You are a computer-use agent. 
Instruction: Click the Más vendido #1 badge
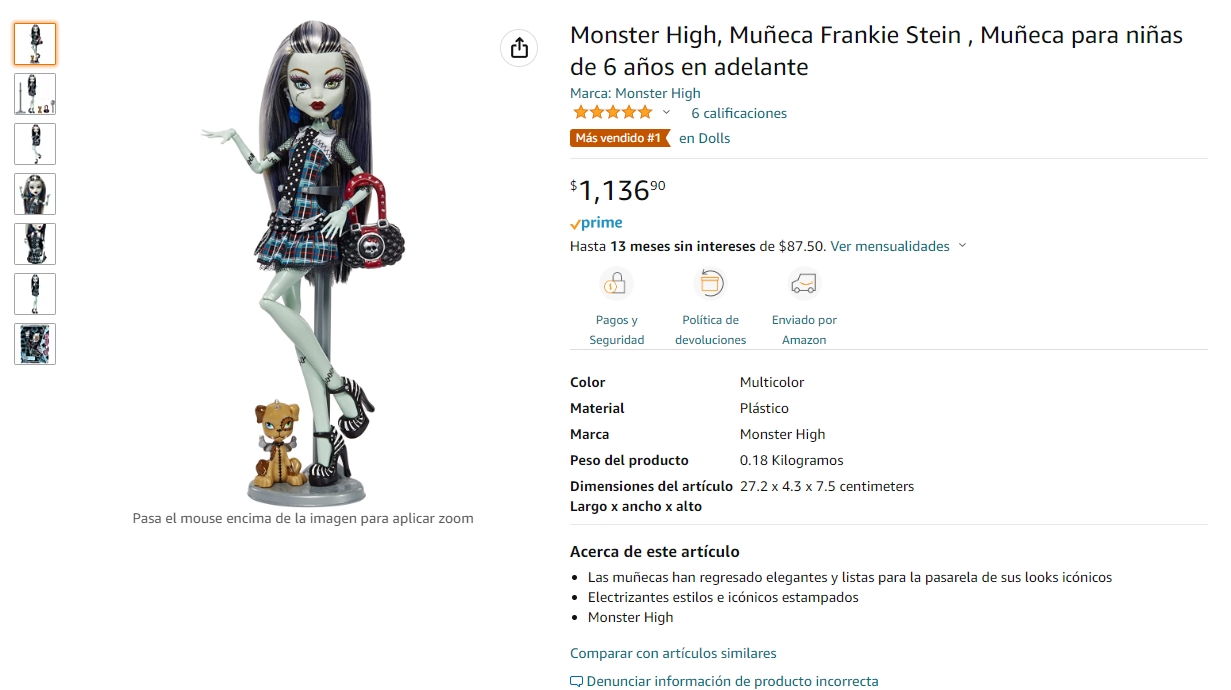click(x=620, y=138)
